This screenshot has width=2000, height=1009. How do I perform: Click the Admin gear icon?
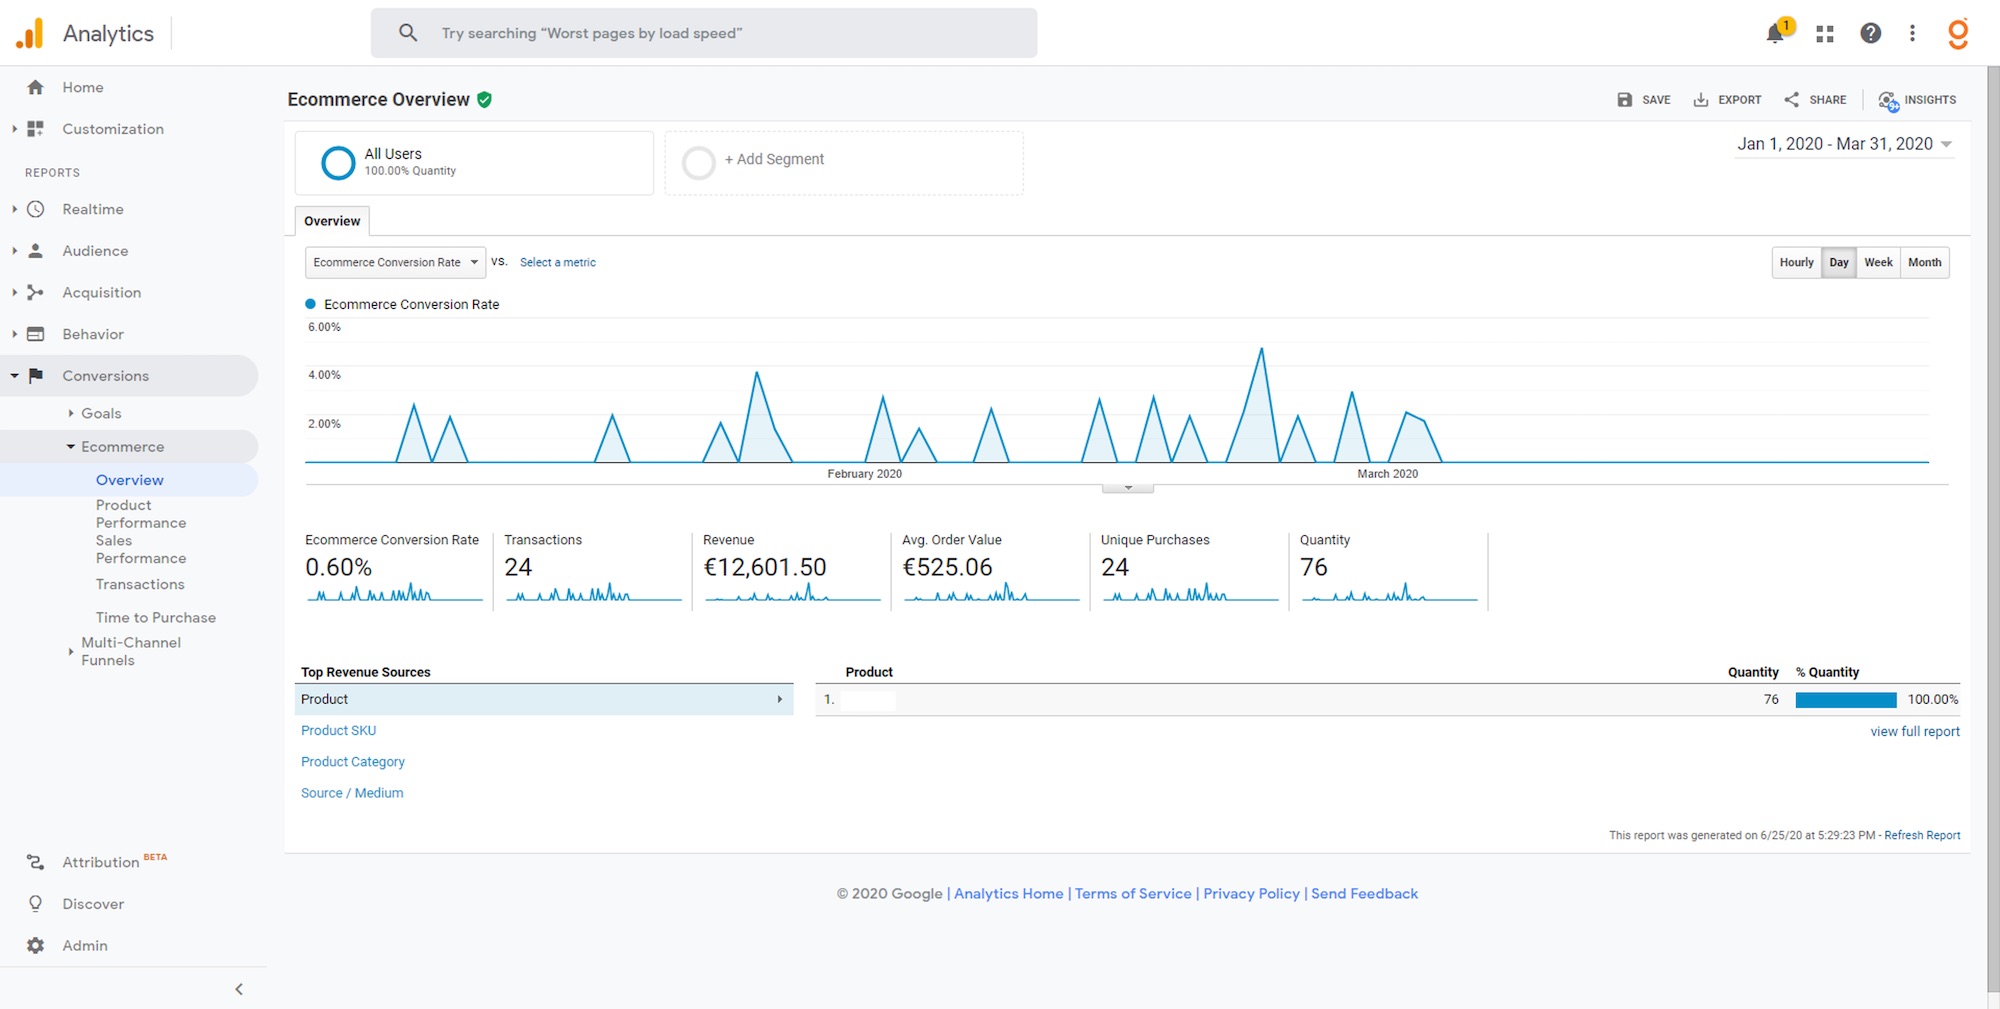(x=36, y=945)
